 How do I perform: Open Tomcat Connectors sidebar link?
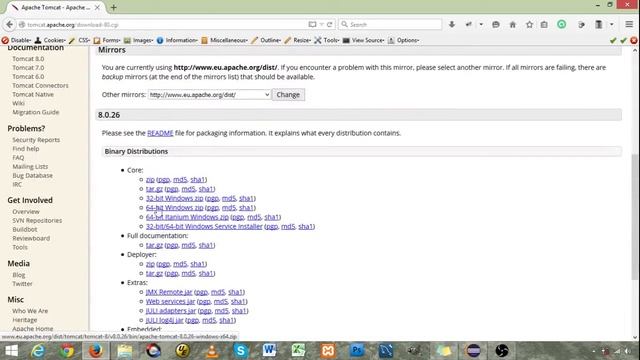[40, 86]
